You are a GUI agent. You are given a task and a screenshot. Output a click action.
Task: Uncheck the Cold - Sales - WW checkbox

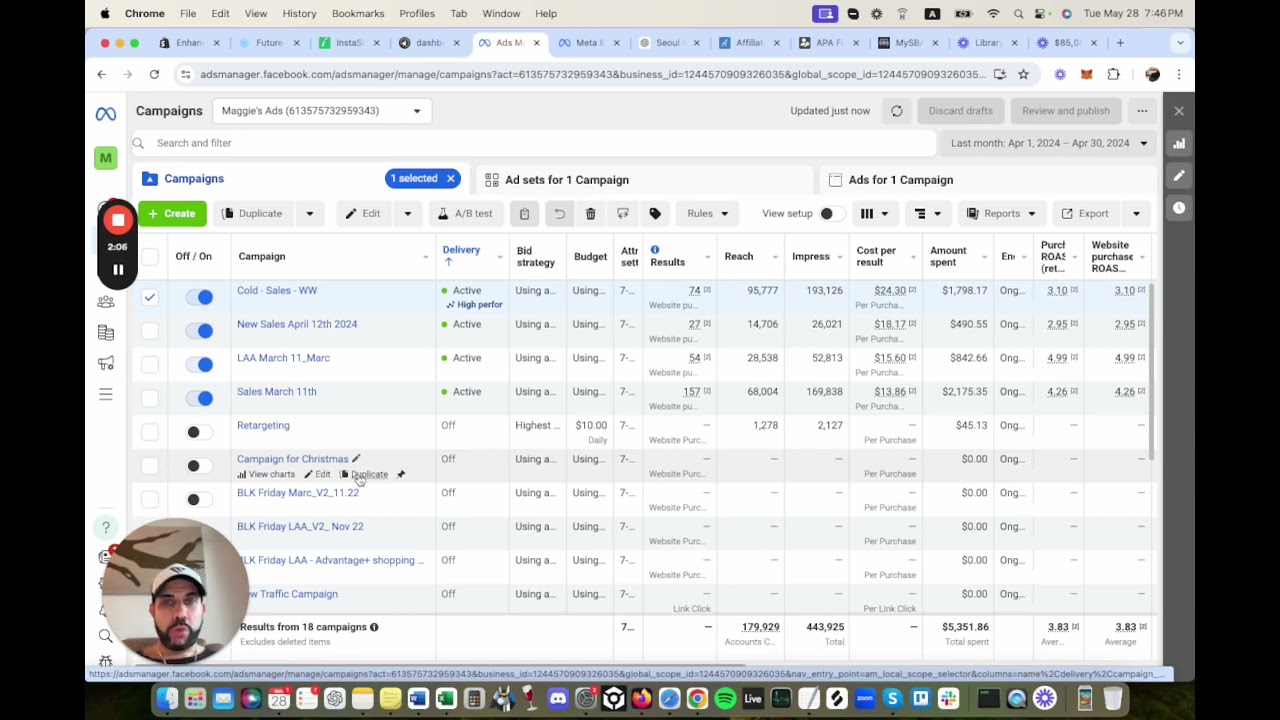click(x=149, y=297)
